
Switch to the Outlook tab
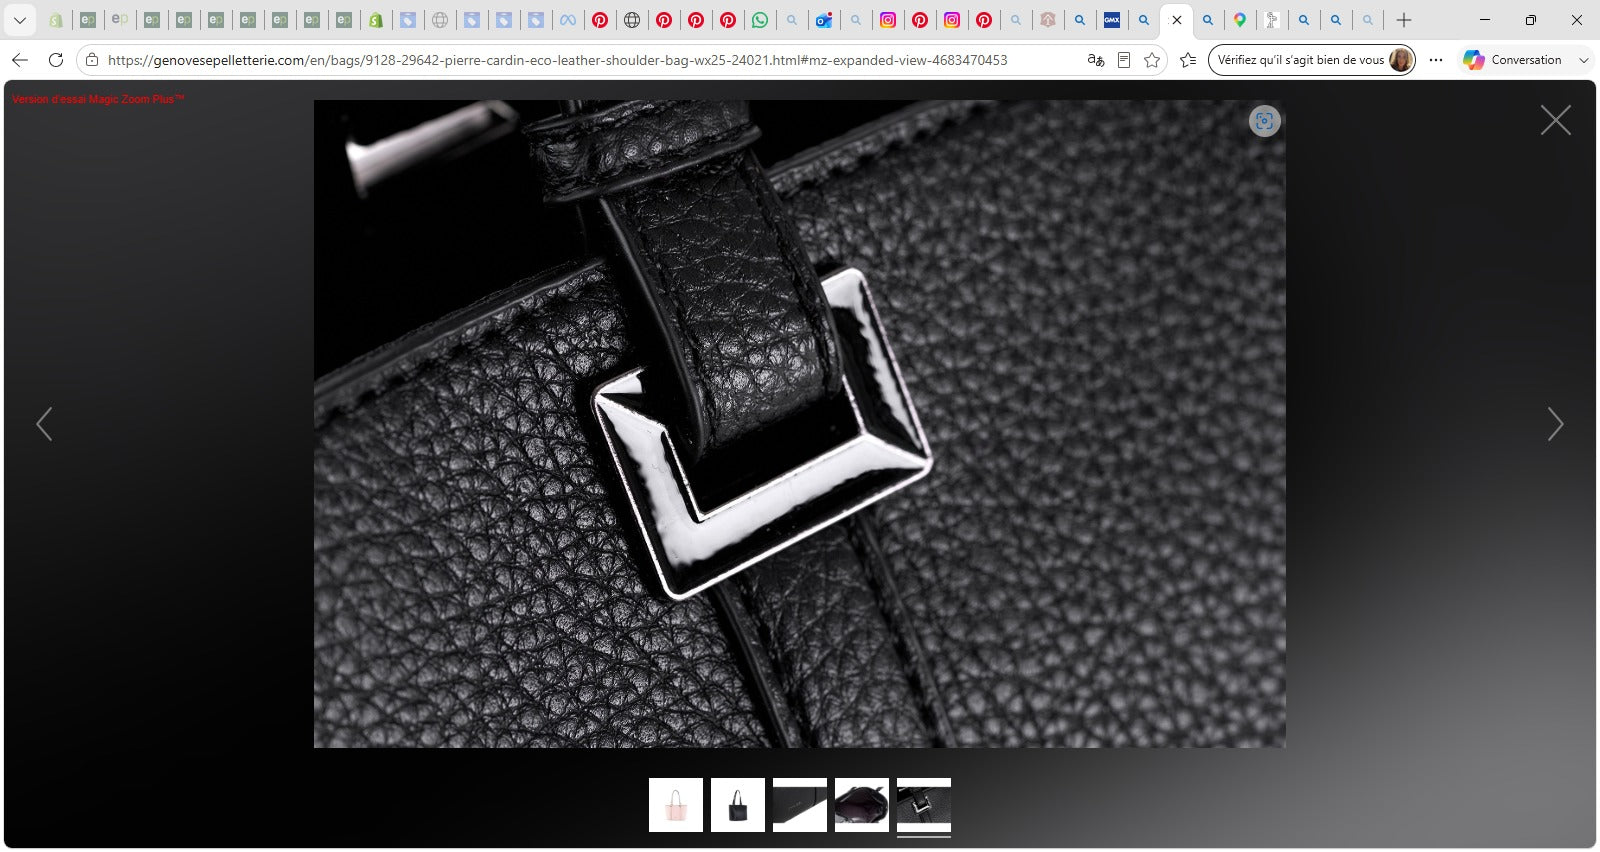(824, 20)
